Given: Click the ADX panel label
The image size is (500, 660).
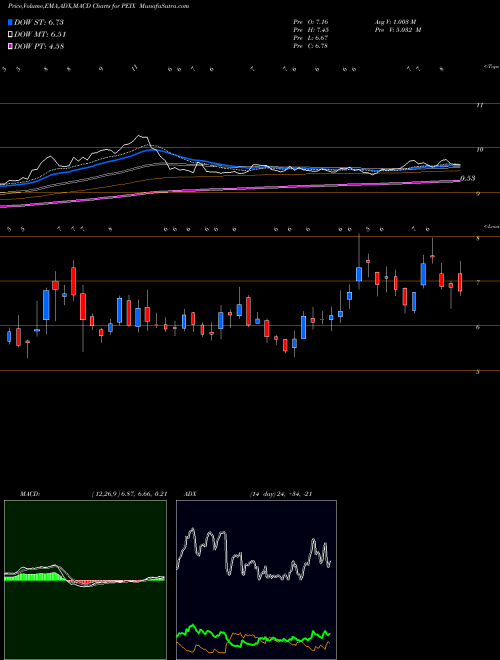Looking at the screenshot, I should 190,494.
